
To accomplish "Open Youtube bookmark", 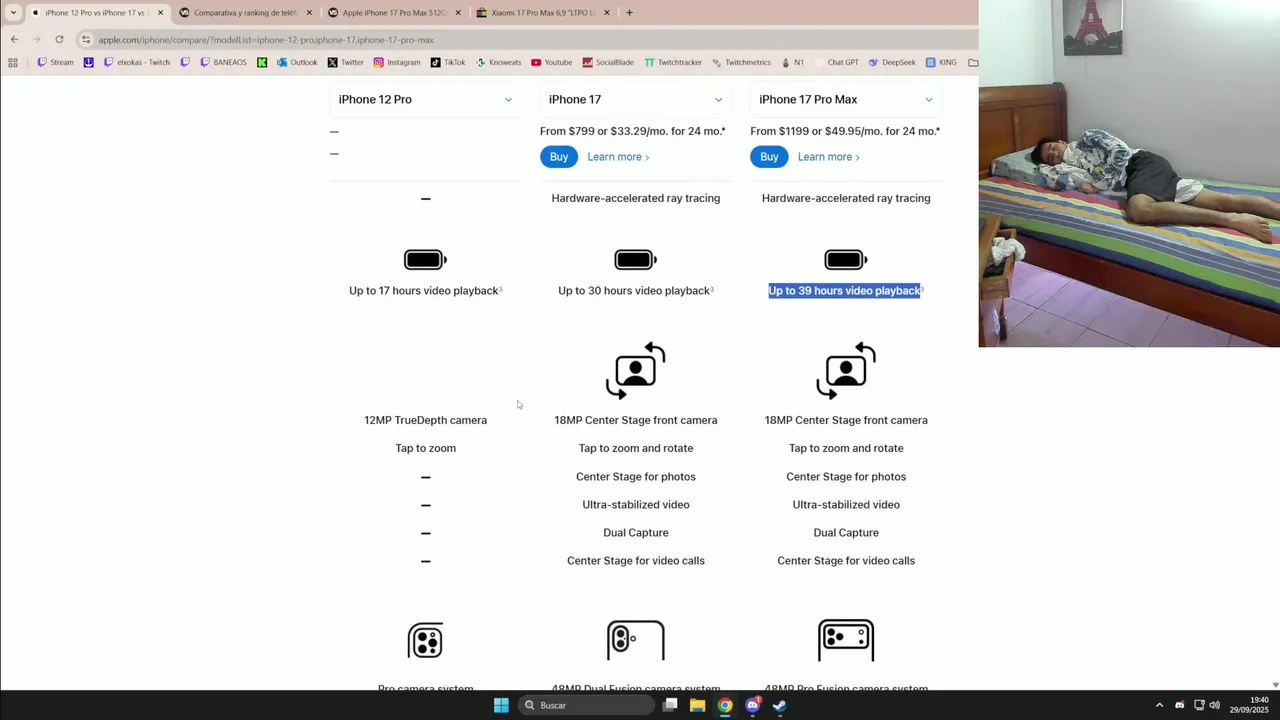I will [552, 62].
